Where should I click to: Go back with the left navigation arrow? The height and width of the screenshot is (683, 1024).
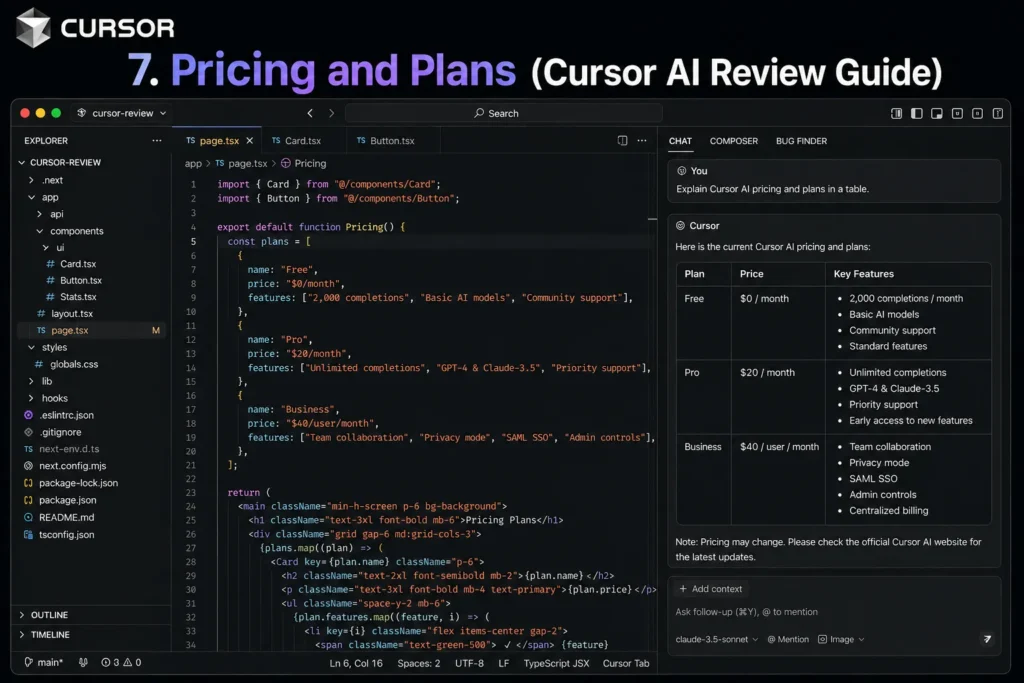tap(310, 113)
